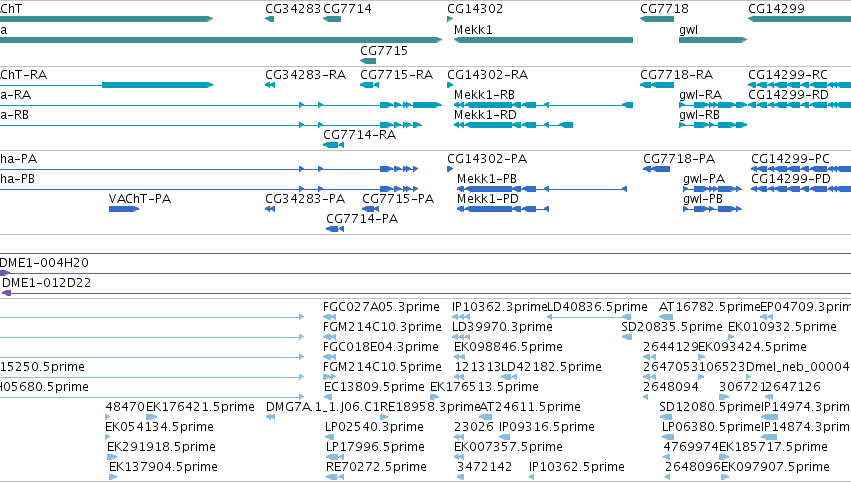Select EST EK137904.5prime
Viewport: 851px width, 482px height.
(163, 467)
